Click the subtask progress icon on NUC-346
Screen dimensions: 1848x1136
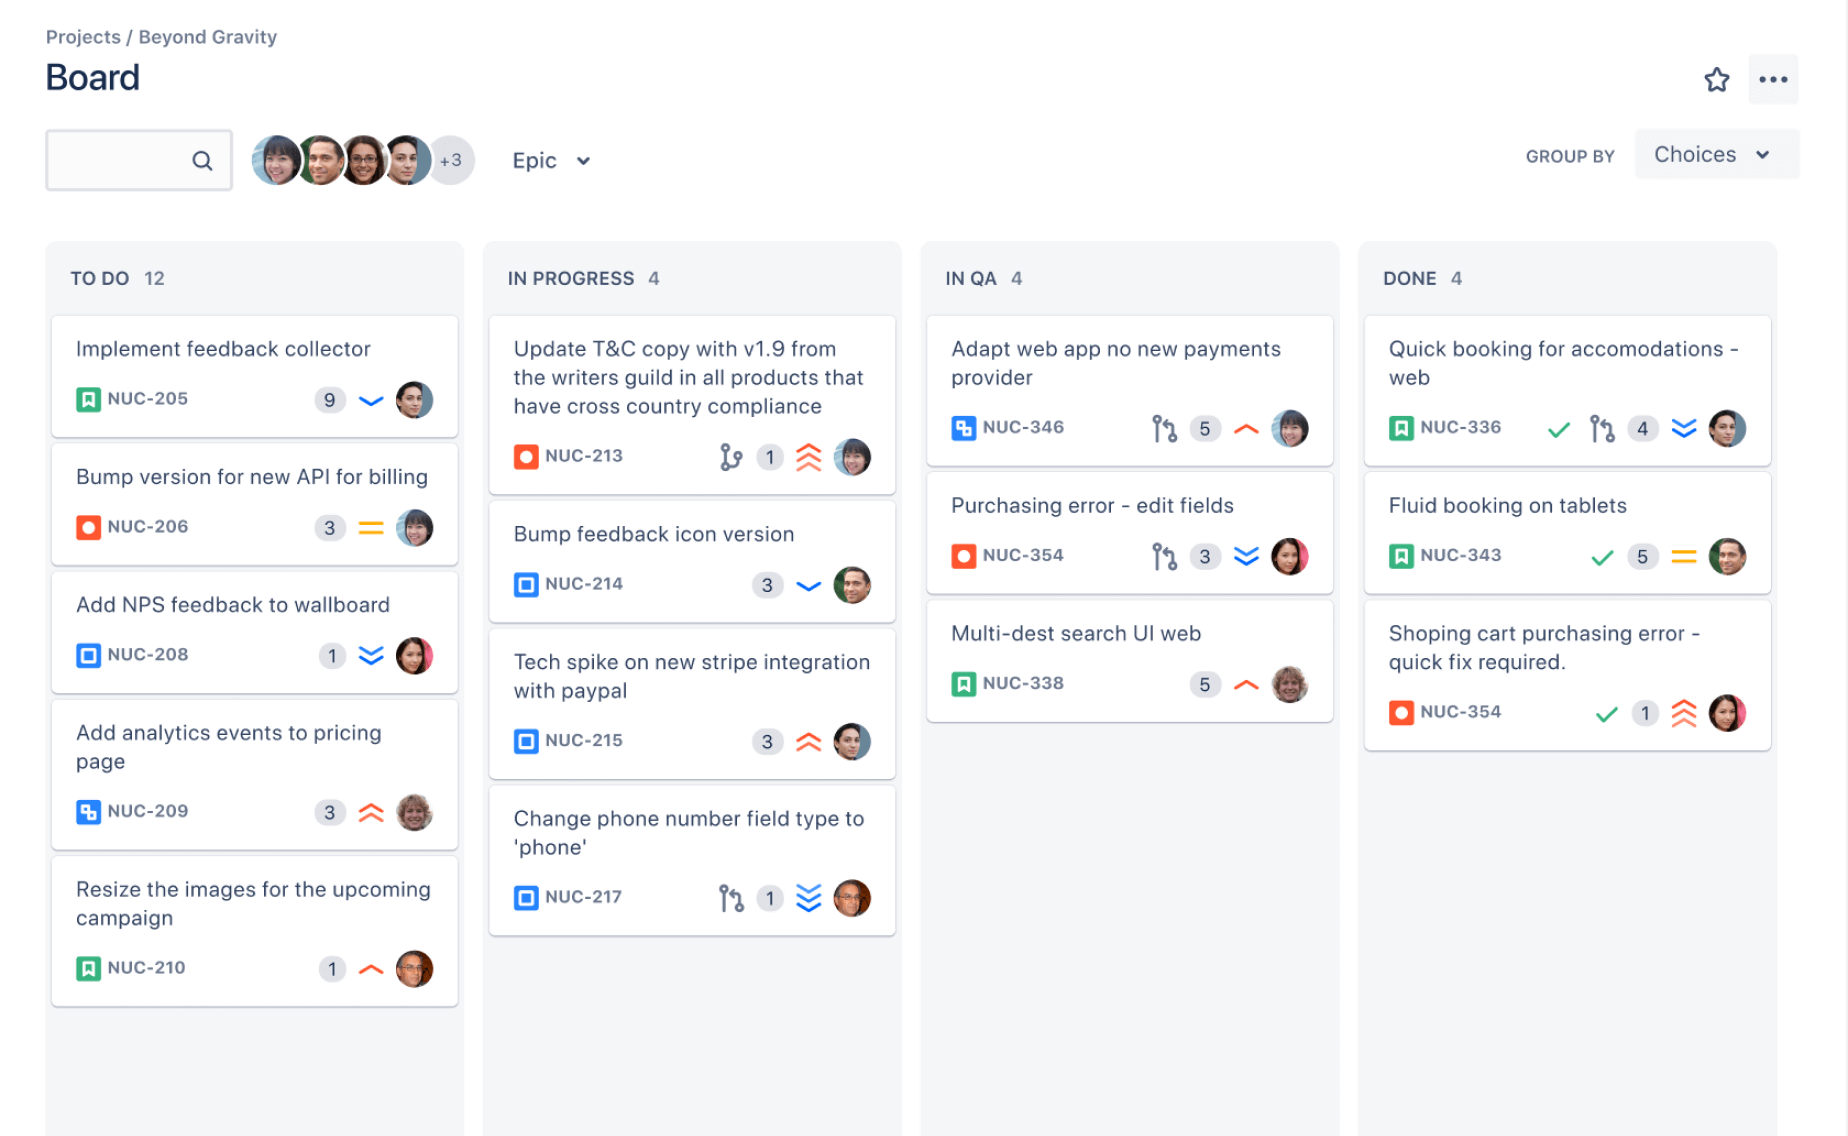1163,428
